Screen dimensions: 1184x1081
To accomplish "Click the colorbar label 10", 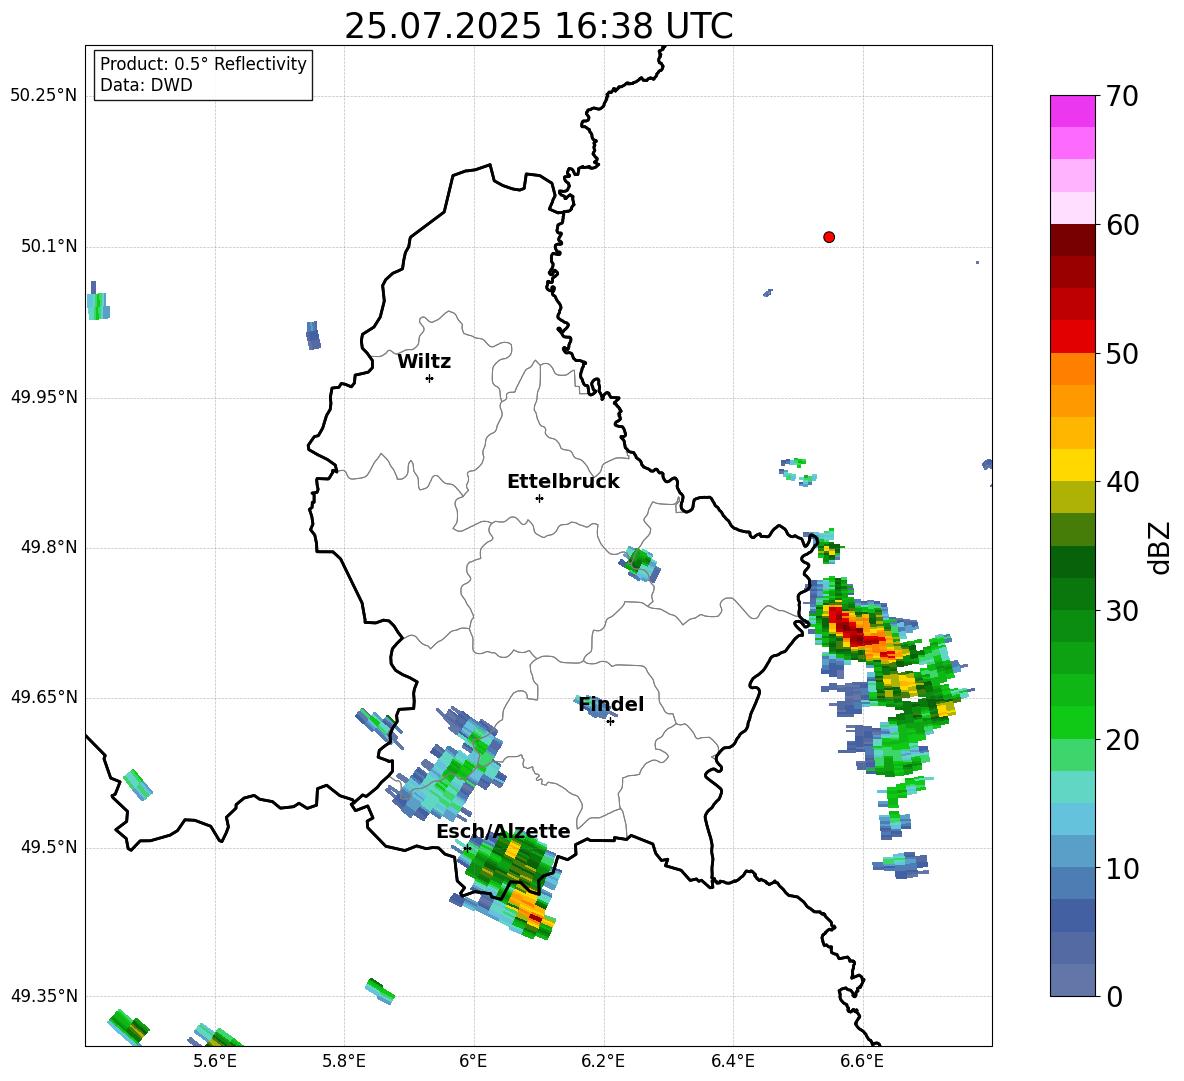I will point(1122,868).
